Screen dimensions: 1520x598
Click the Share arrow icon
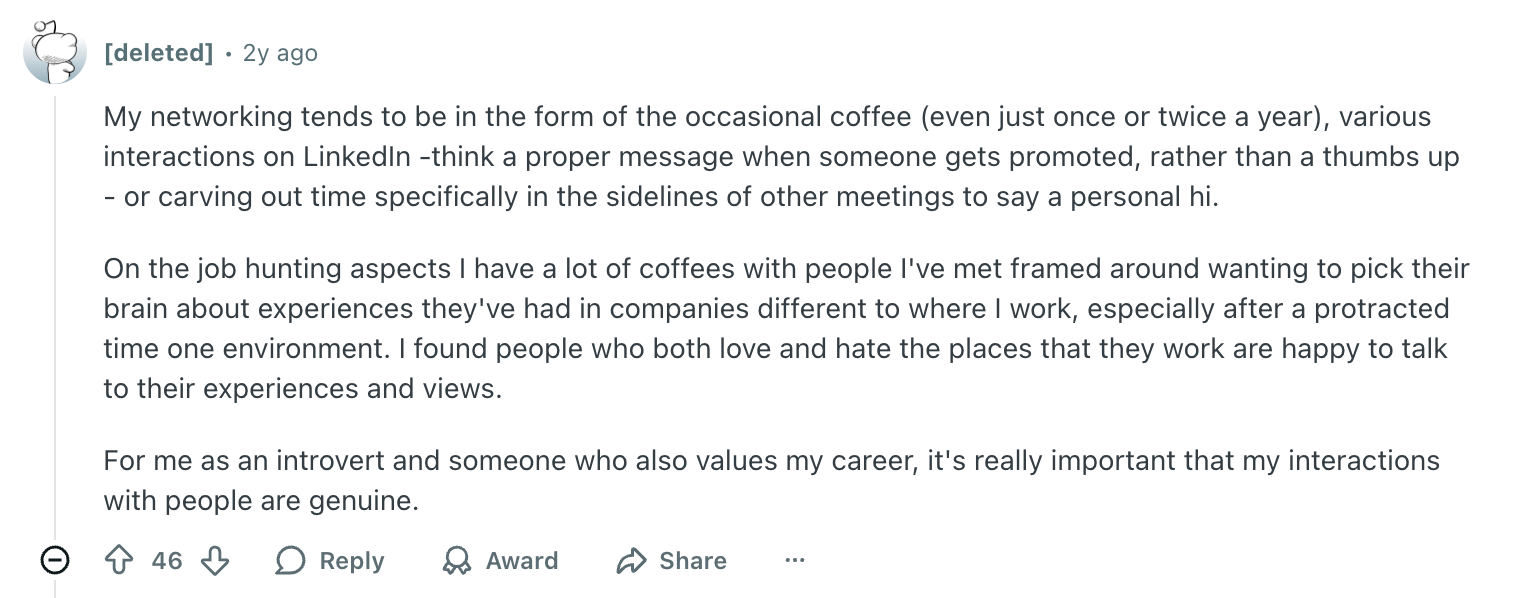[631, 561]
